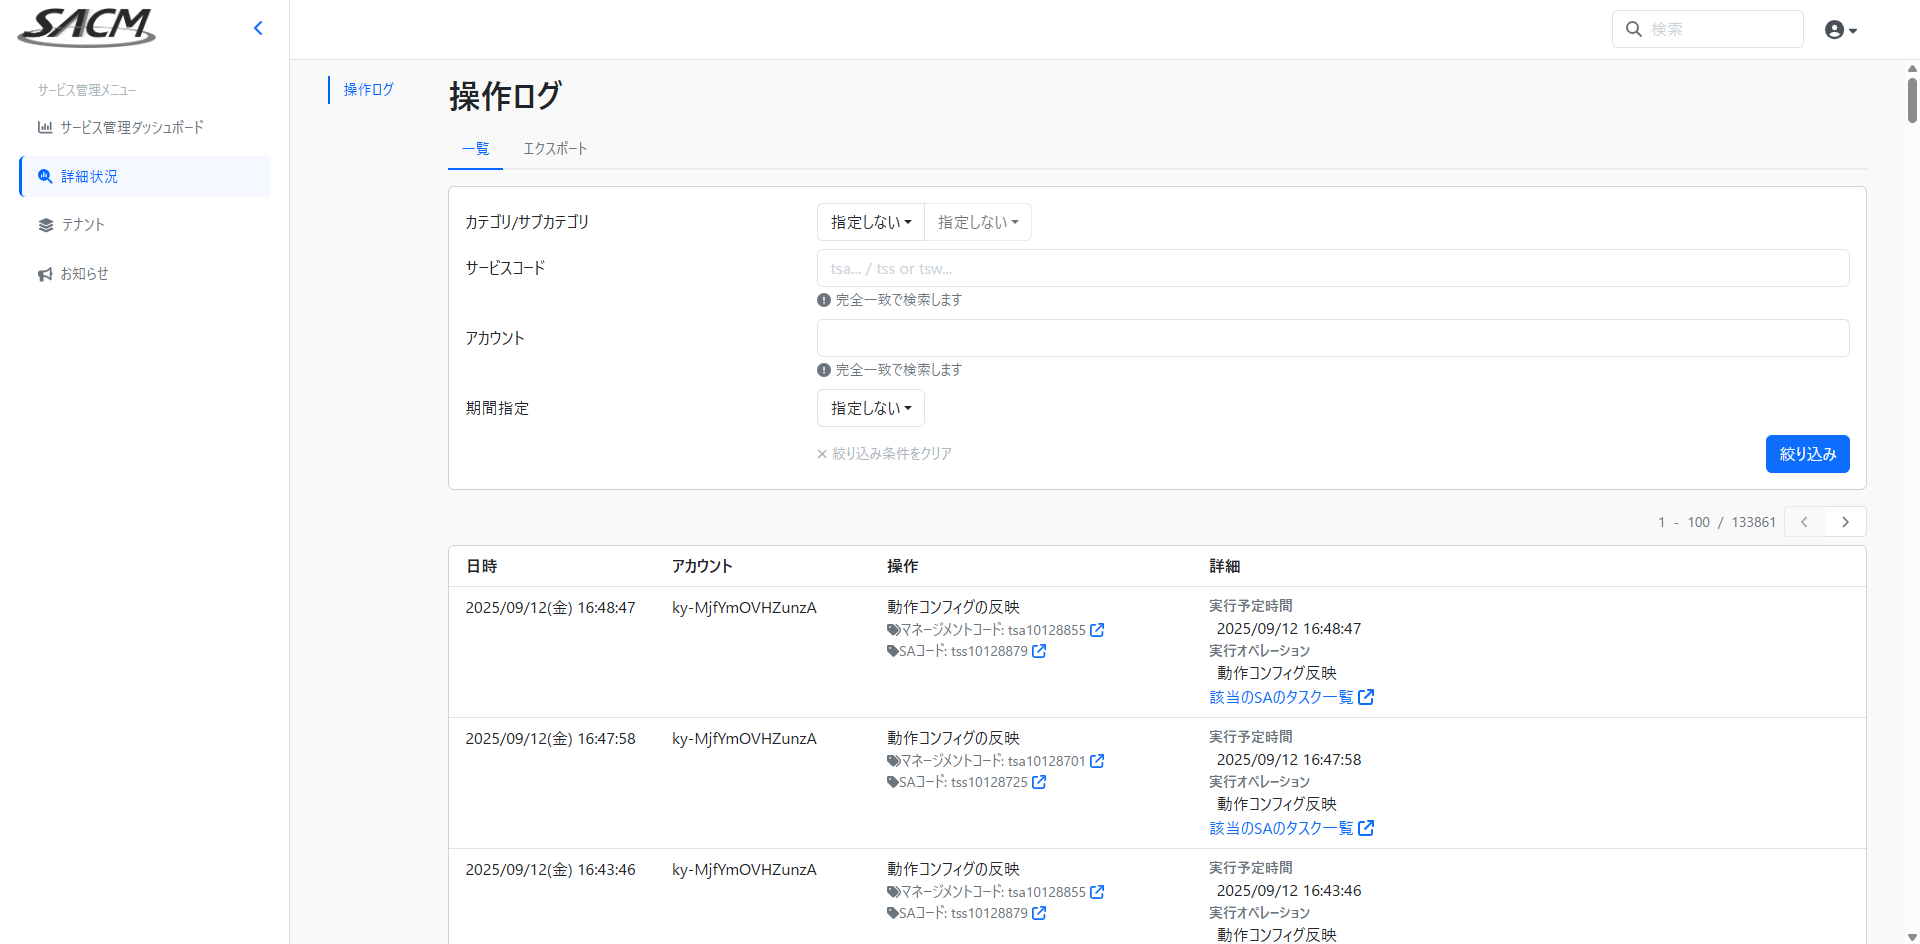The image size is (1920, 944).
Task: Open テナント from the sidebar menu
Action: point(83,225)
